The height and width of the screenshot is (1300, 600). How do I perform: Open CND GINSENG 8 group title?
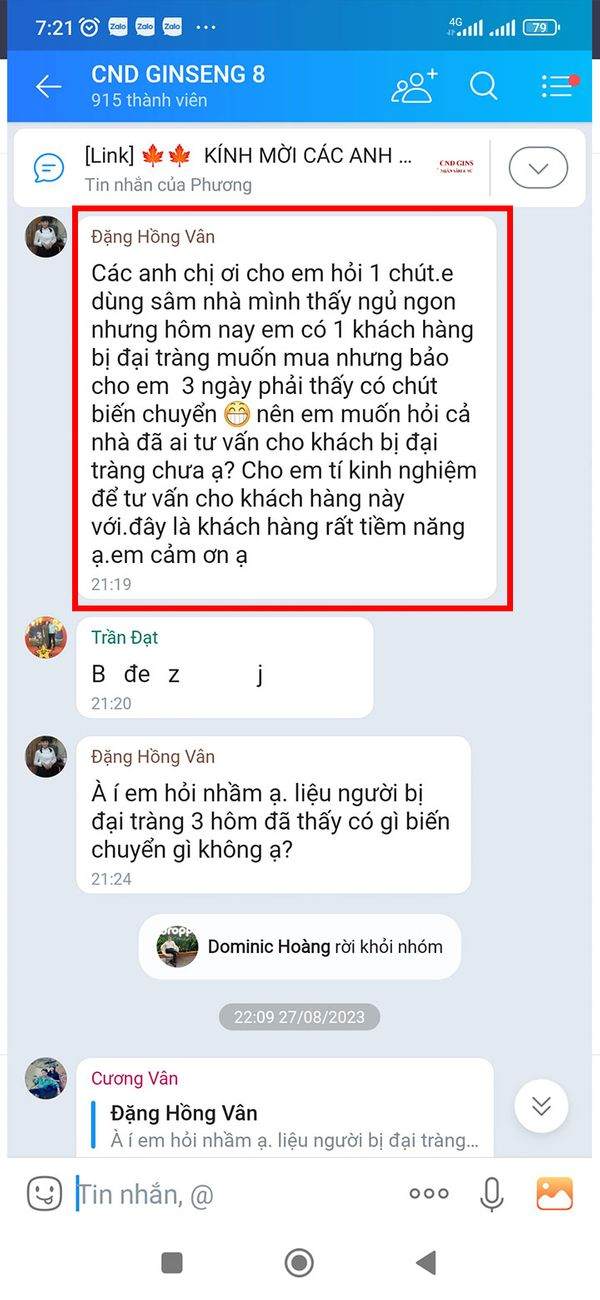coord(178,74)
